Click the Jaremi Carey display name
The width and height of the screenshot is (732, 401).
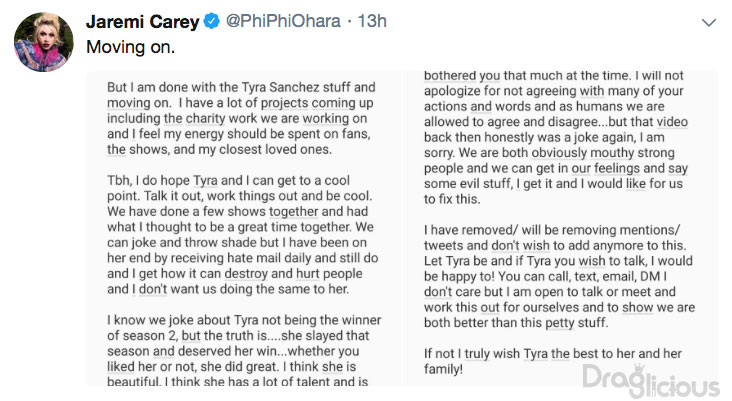pos(142,21)
